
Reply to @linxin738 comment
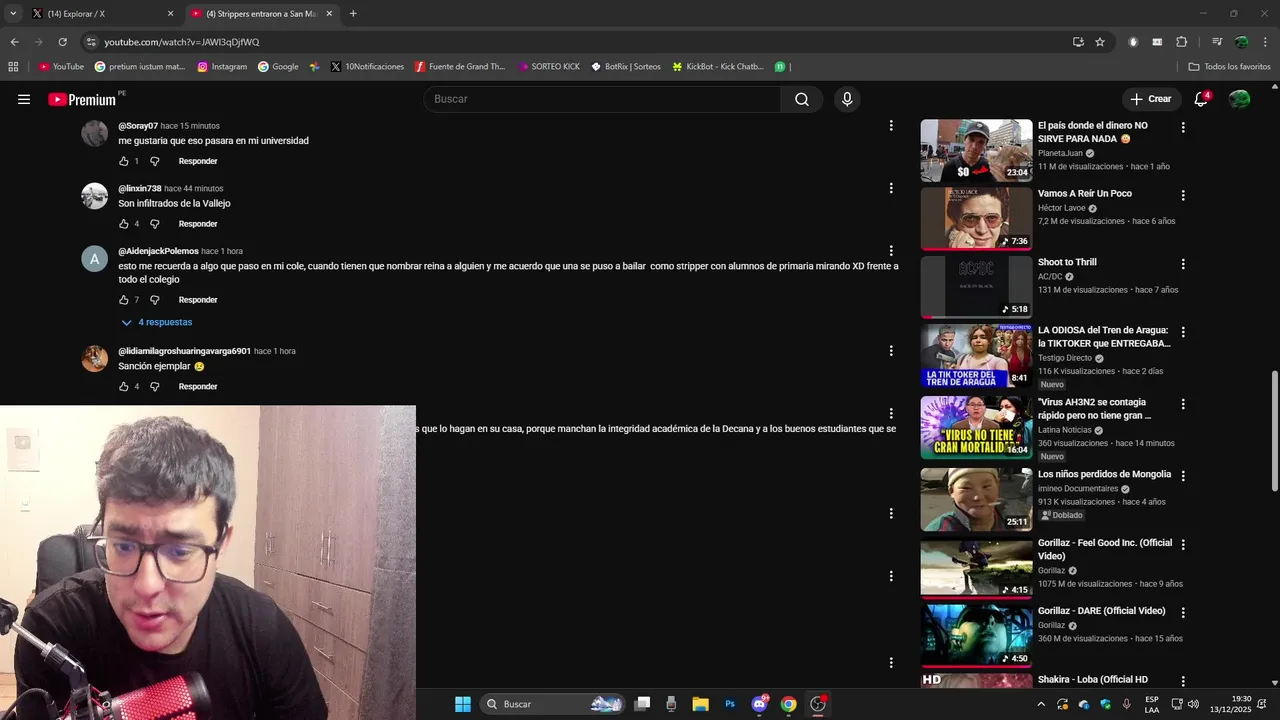tap(198, 224)
